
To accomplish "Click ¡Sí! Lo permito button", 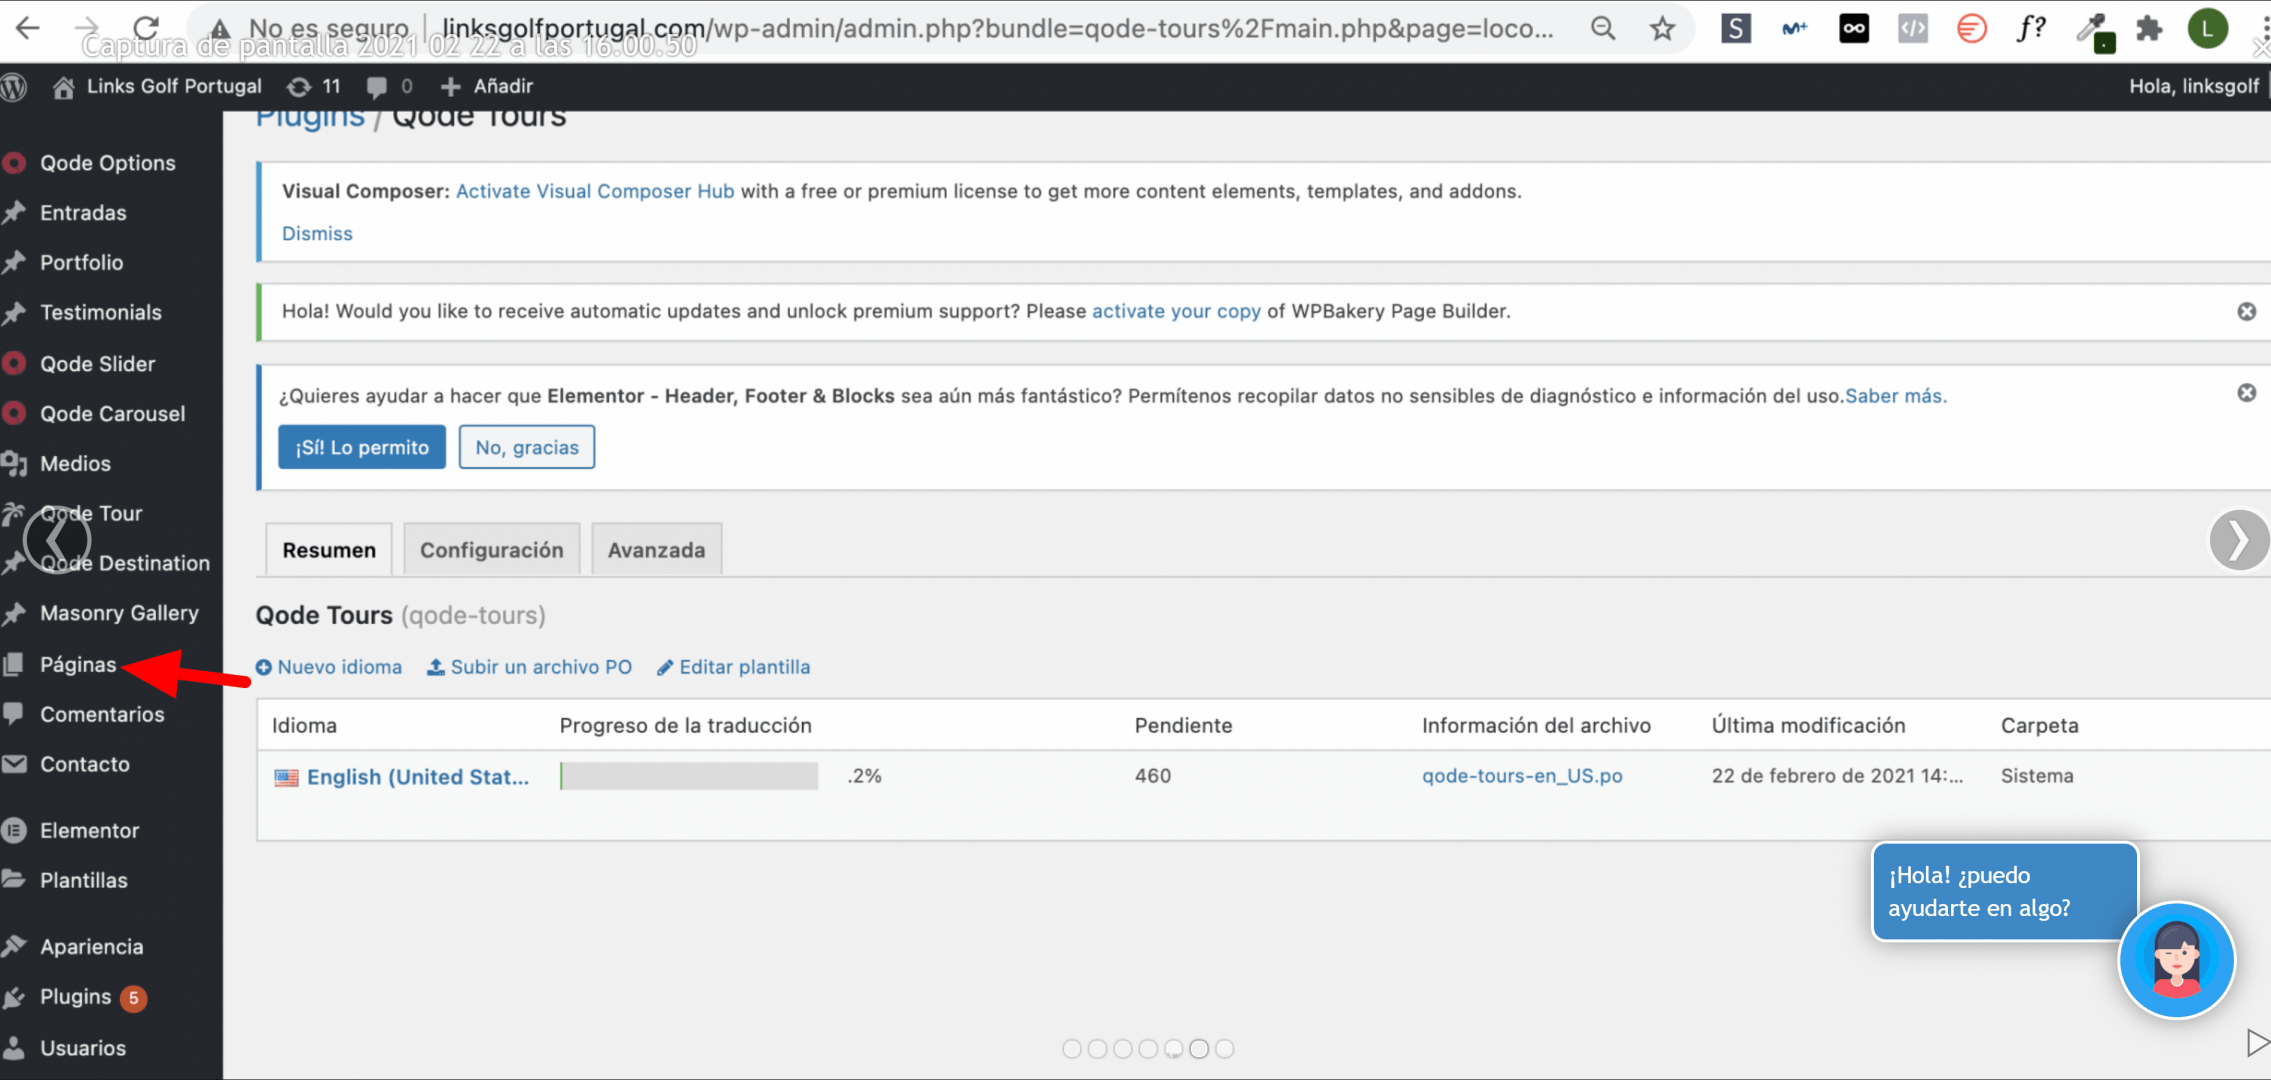I will pos(362,447).
